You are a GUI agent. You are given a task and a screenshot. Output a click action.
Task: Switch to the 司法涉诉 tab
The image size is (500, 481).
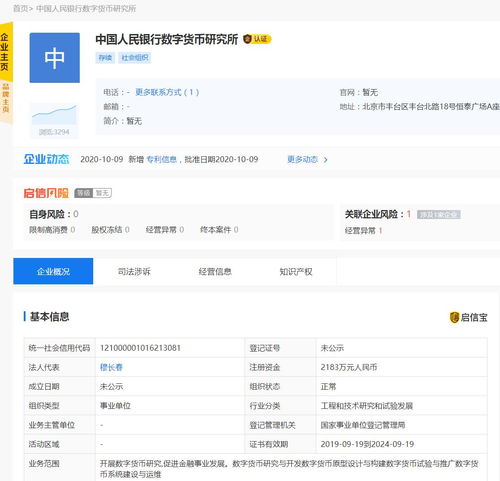click(x=134, y=271)
